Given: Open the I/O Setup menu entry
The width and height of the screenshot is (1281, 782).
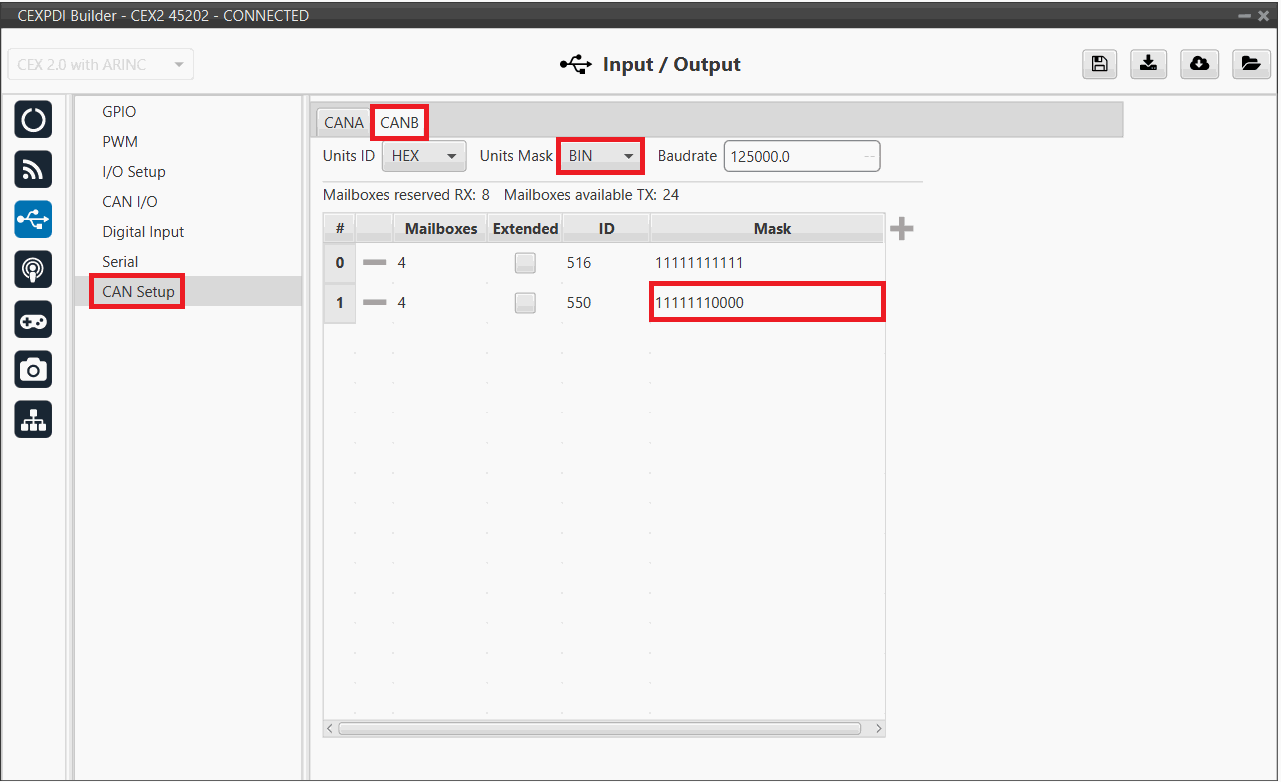Looking at the screenshot, I should (134, 172).
